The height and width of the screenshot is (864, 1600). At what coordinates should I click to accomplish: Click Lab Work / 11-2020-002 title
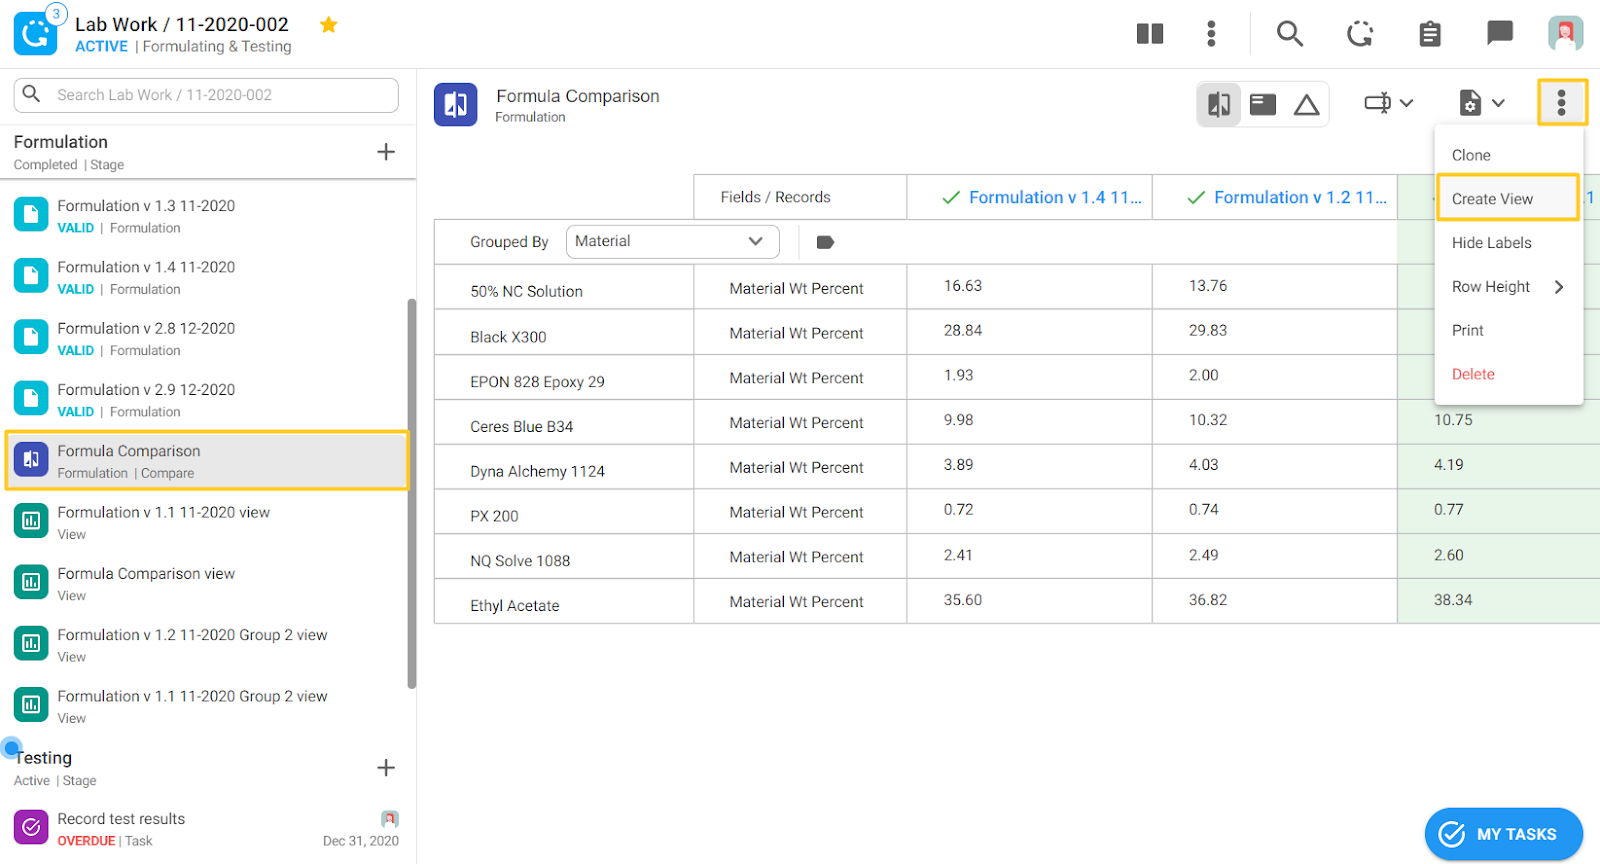point(182,24)
